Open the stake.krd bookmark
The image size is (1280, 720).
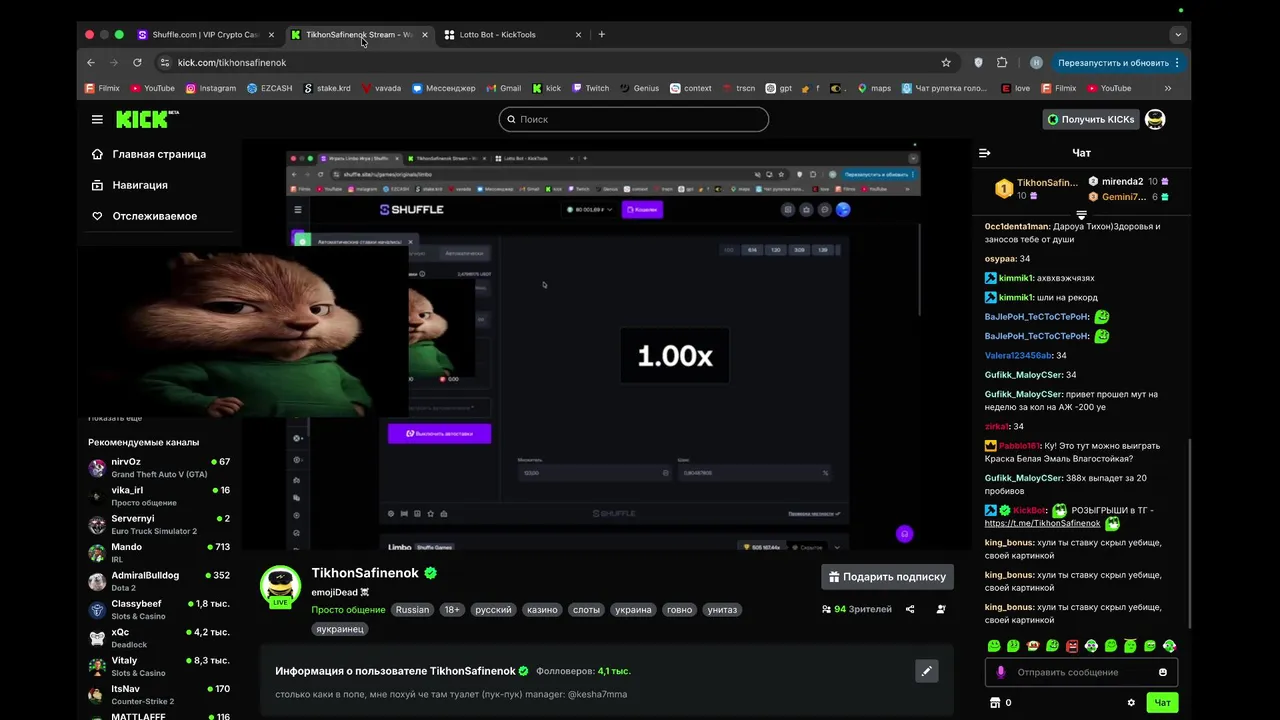click(x=326, y=88)
